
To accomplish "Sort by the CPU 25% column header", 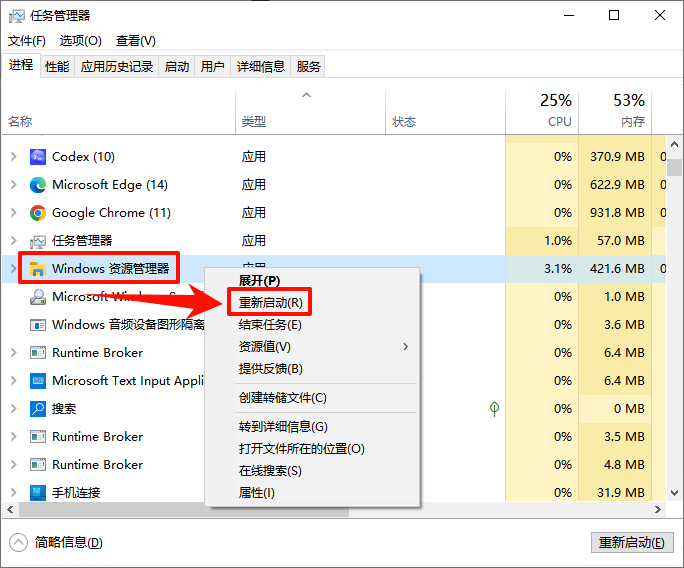I will pos(542,113).
